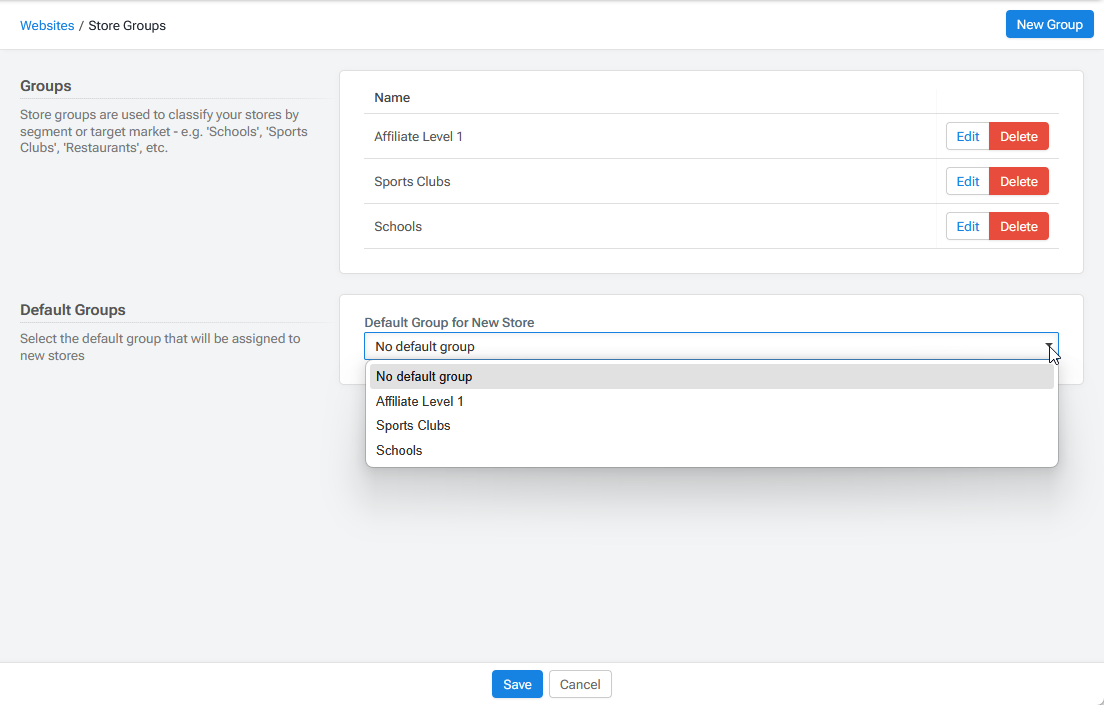Click Schools name in groups table

pos(398,227)
